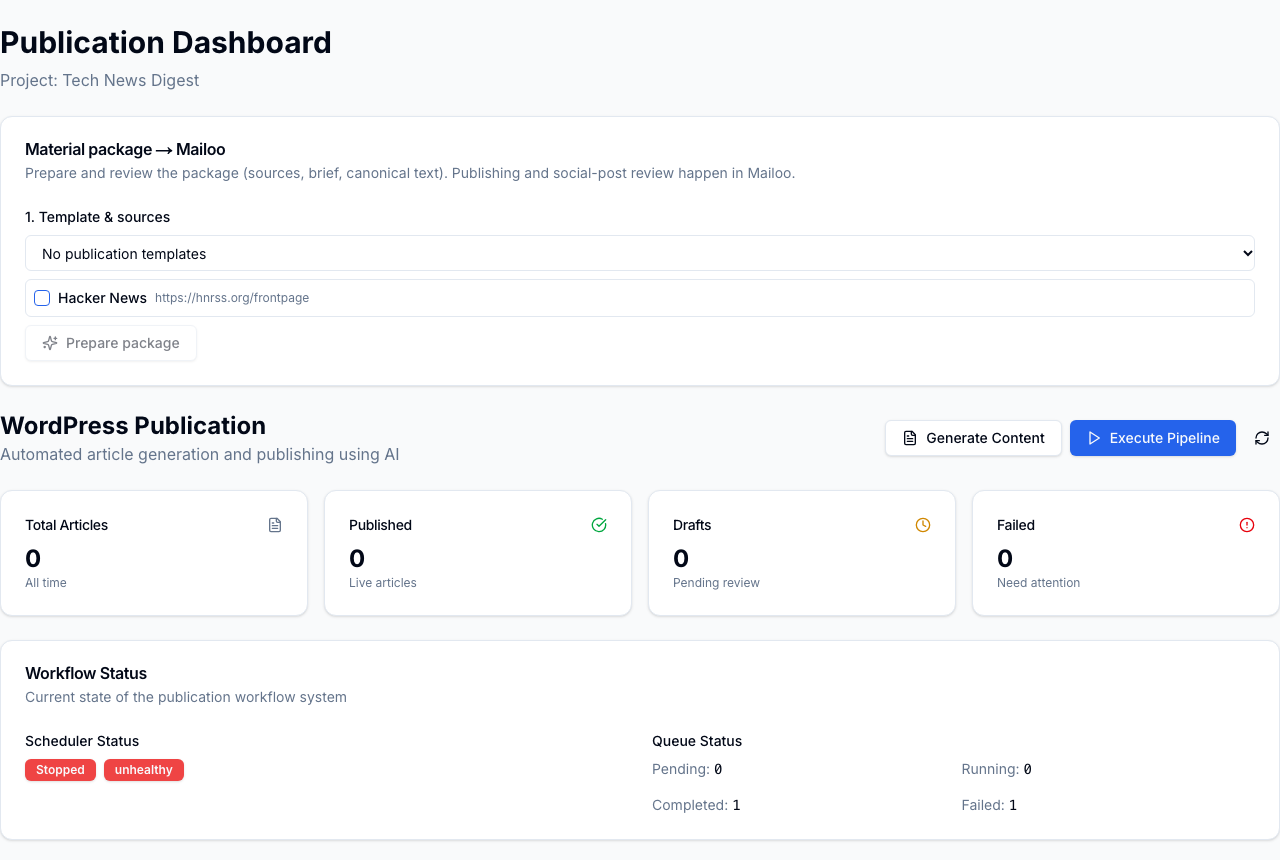Click the Completed: 1 queue value
The image size is (1280, 860).
(x=696, y=805)
